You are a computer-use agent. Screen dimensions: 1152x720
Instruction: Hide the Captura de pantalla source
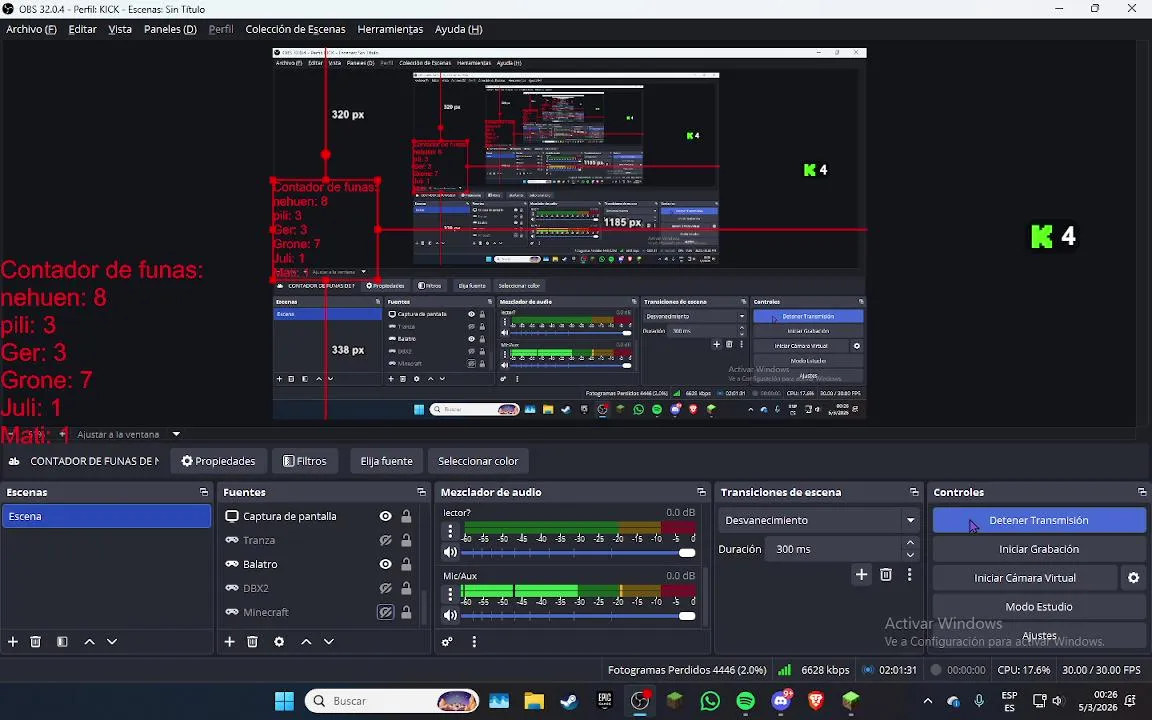click(x=385, y=516)
